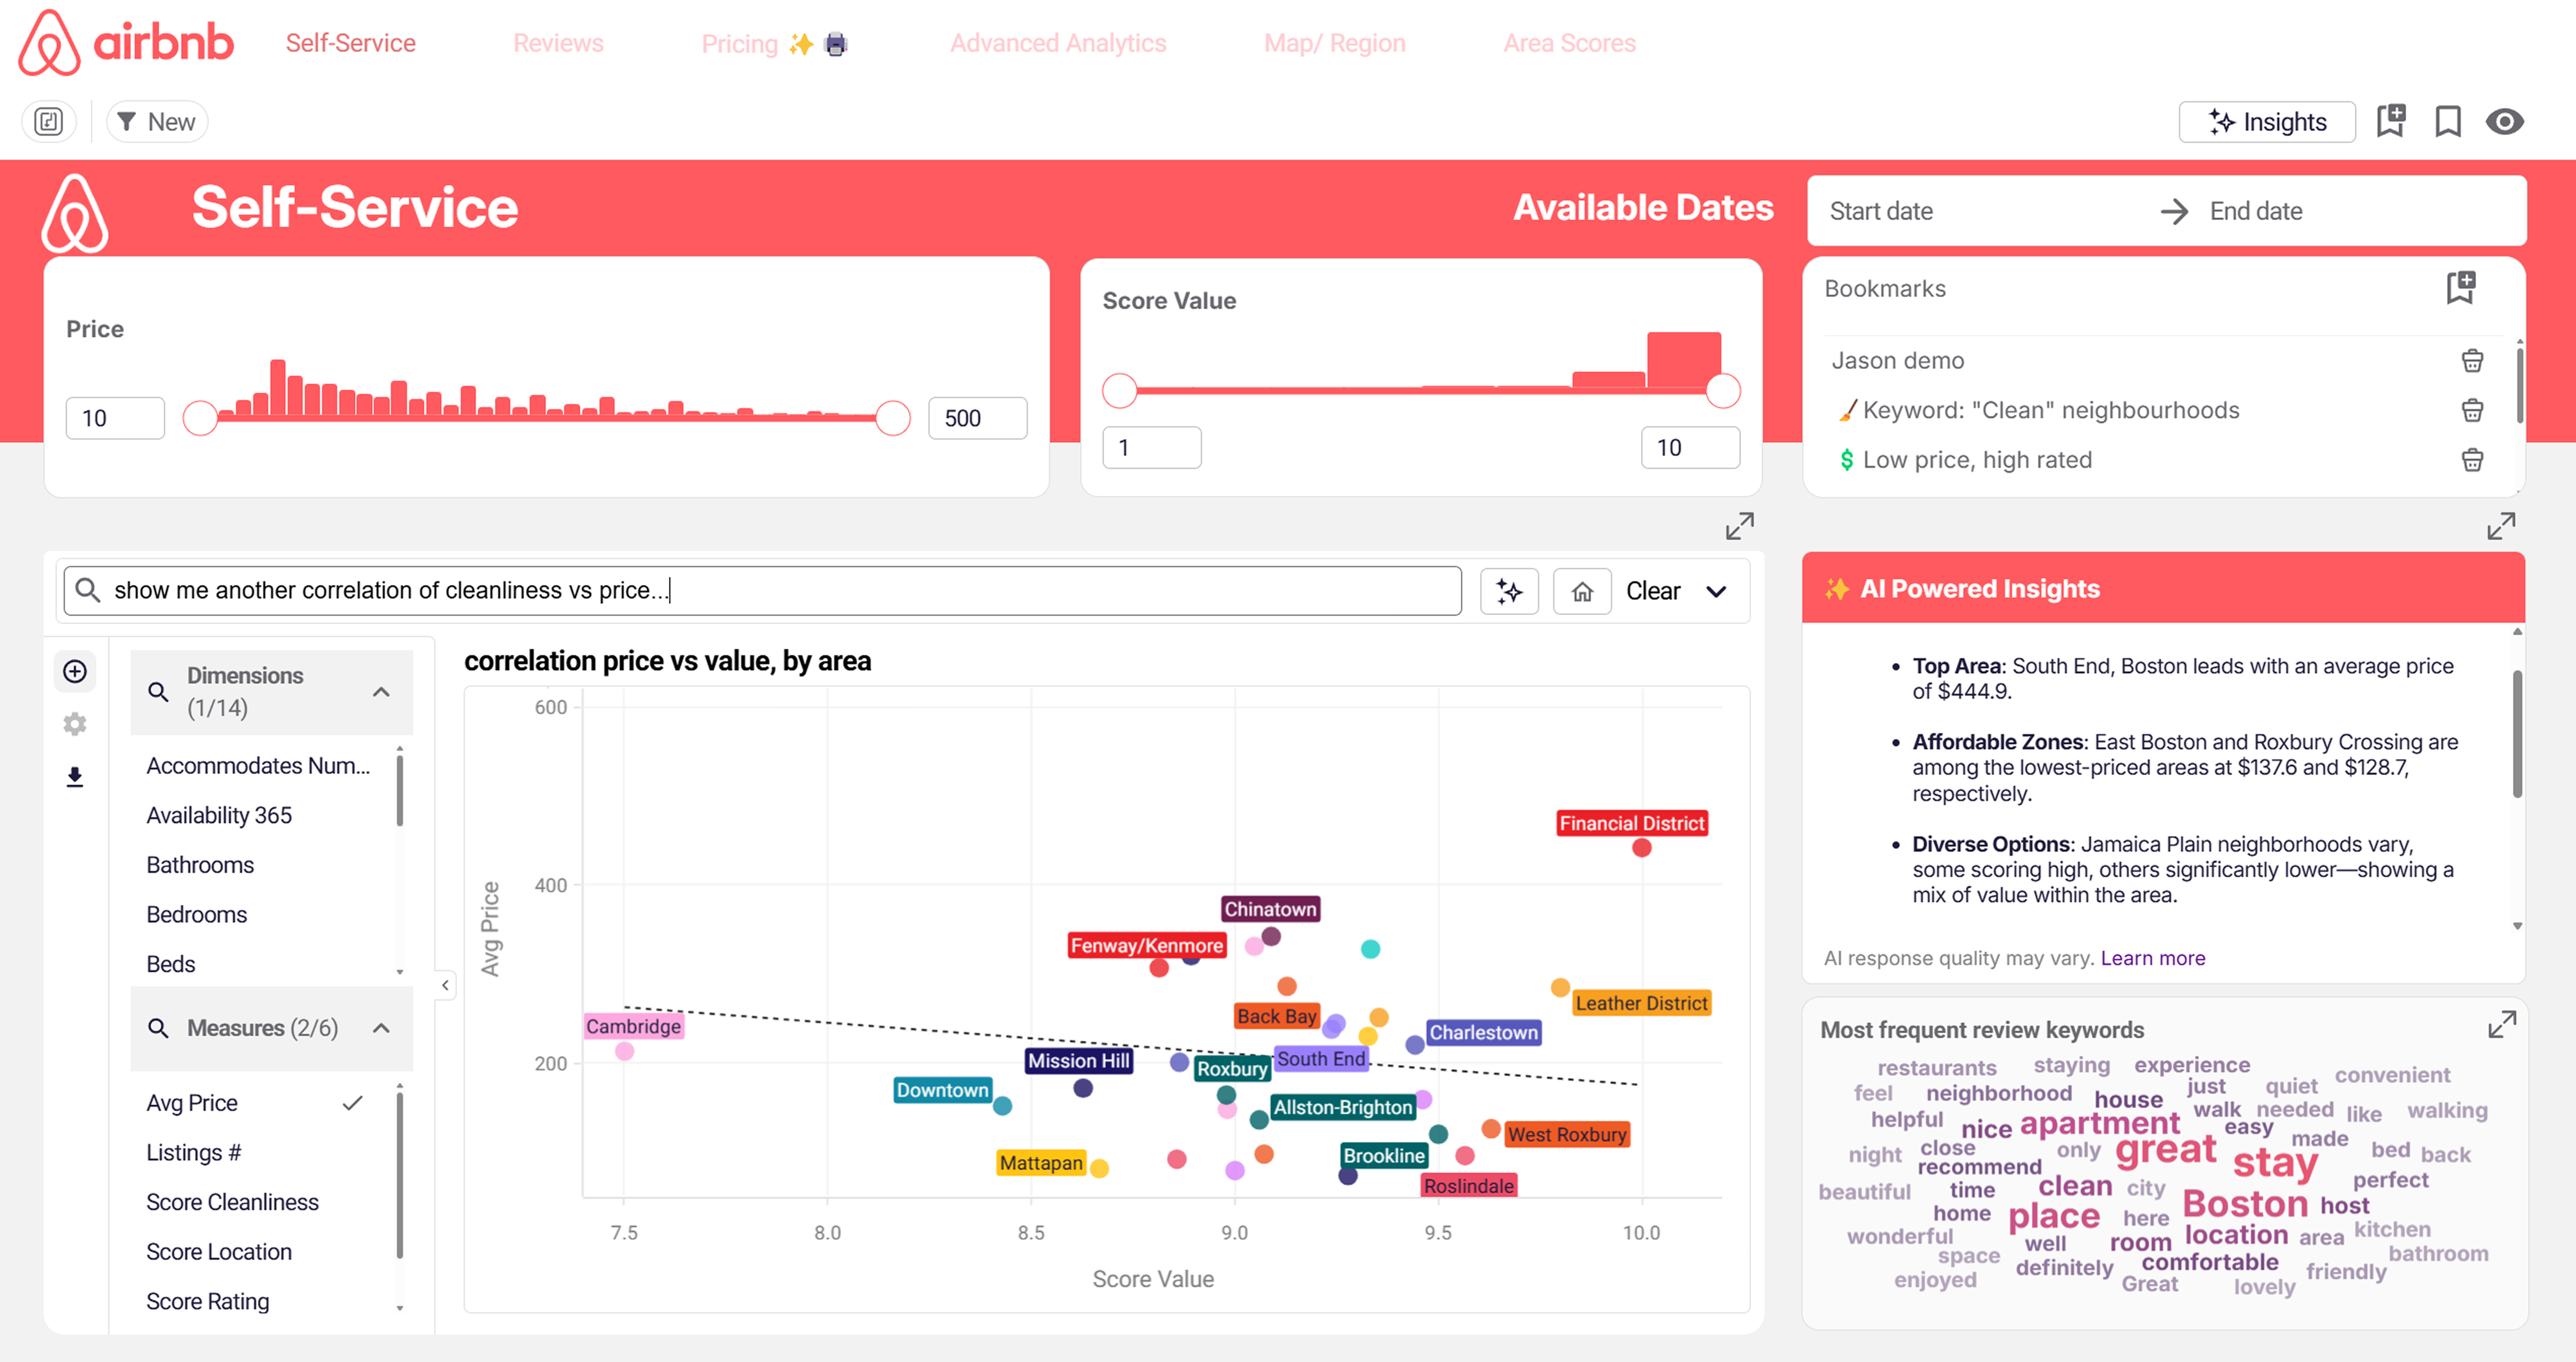Select the Accommodates Num dimension

258,766
